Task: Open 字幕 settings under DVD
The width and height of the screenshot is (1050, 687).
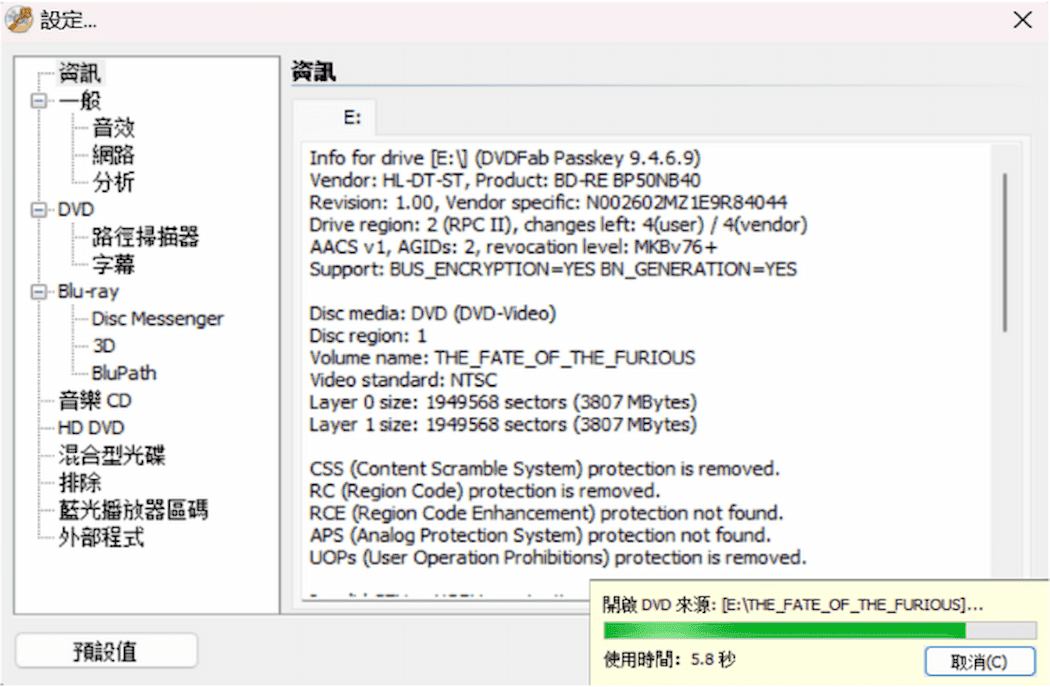Action: click(114, 264)
